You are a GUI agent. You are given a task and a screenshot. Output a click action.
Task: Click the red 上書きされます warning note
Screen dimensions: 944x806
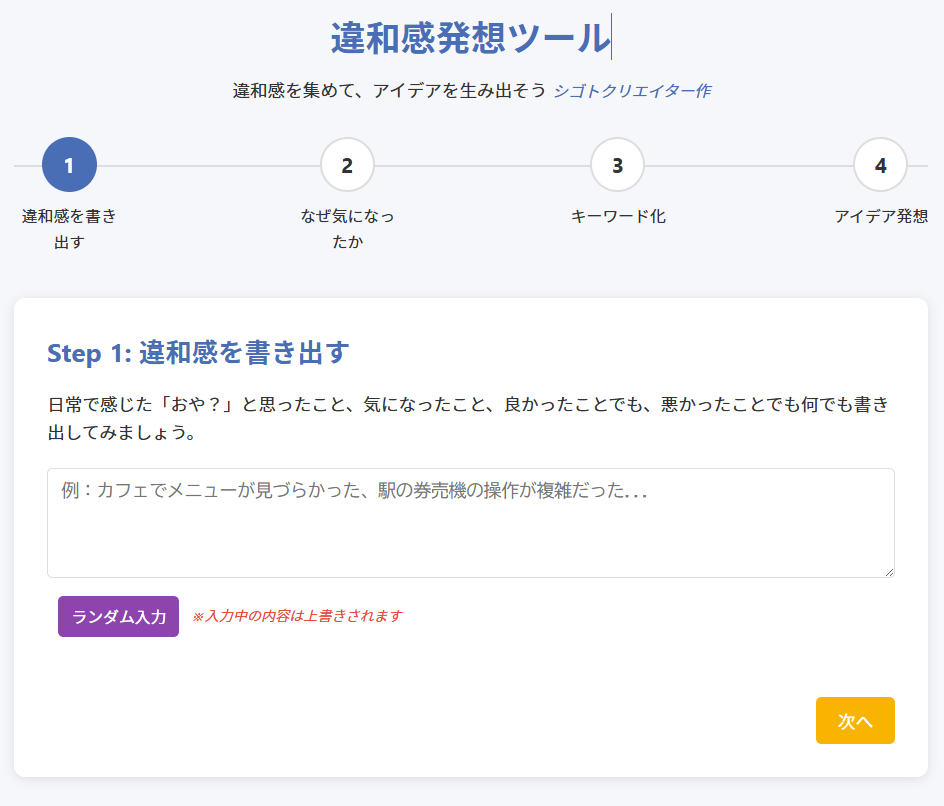pyautogui.click(x=297, y=616)
